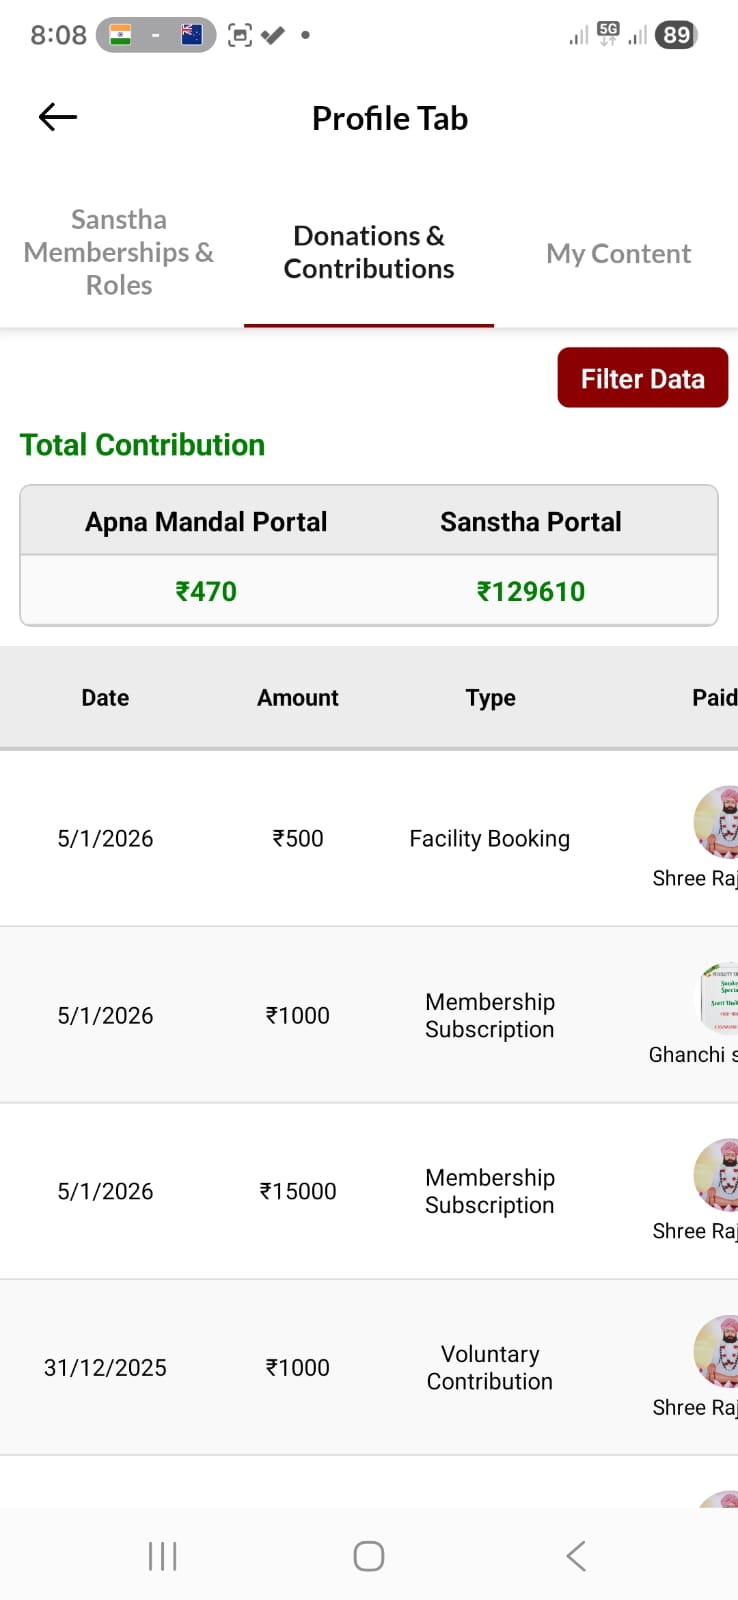Tap the battery indicator showing 89
Screen dimensions: 738x1600
click(x=675, y=34)
